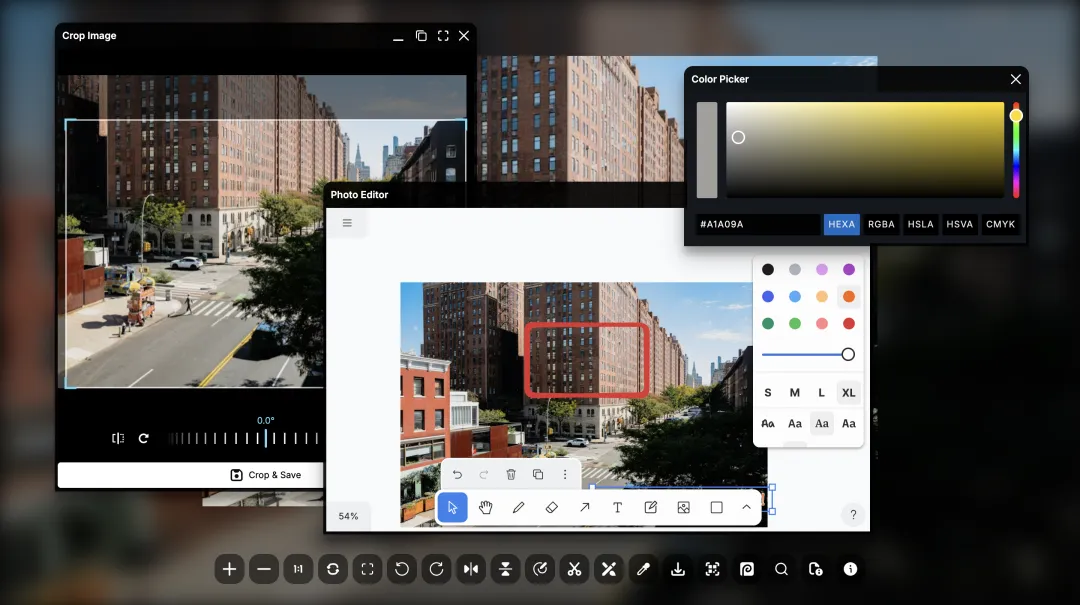
Task: Click the help question mark button
Action: [853, 515]
